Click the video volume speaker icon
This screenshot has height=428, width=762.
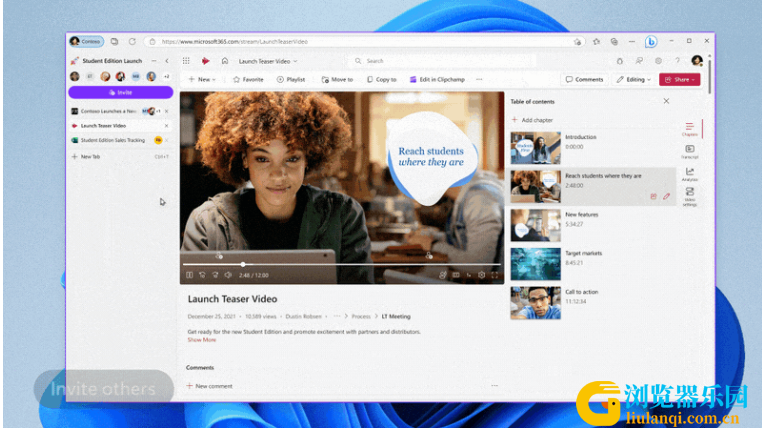pos(228,275)
